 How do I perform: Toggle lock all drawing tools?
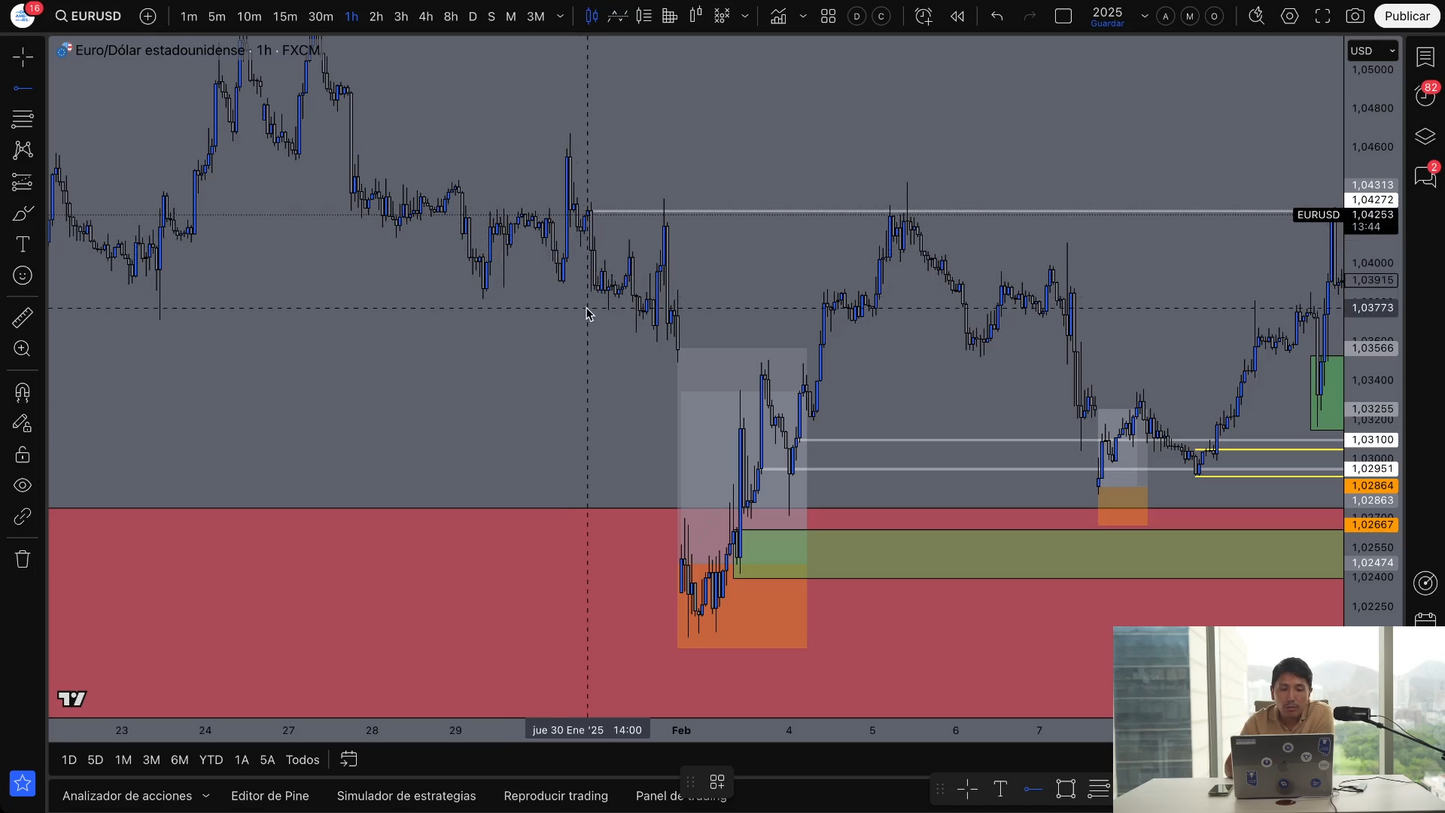[x=22, y=455]
